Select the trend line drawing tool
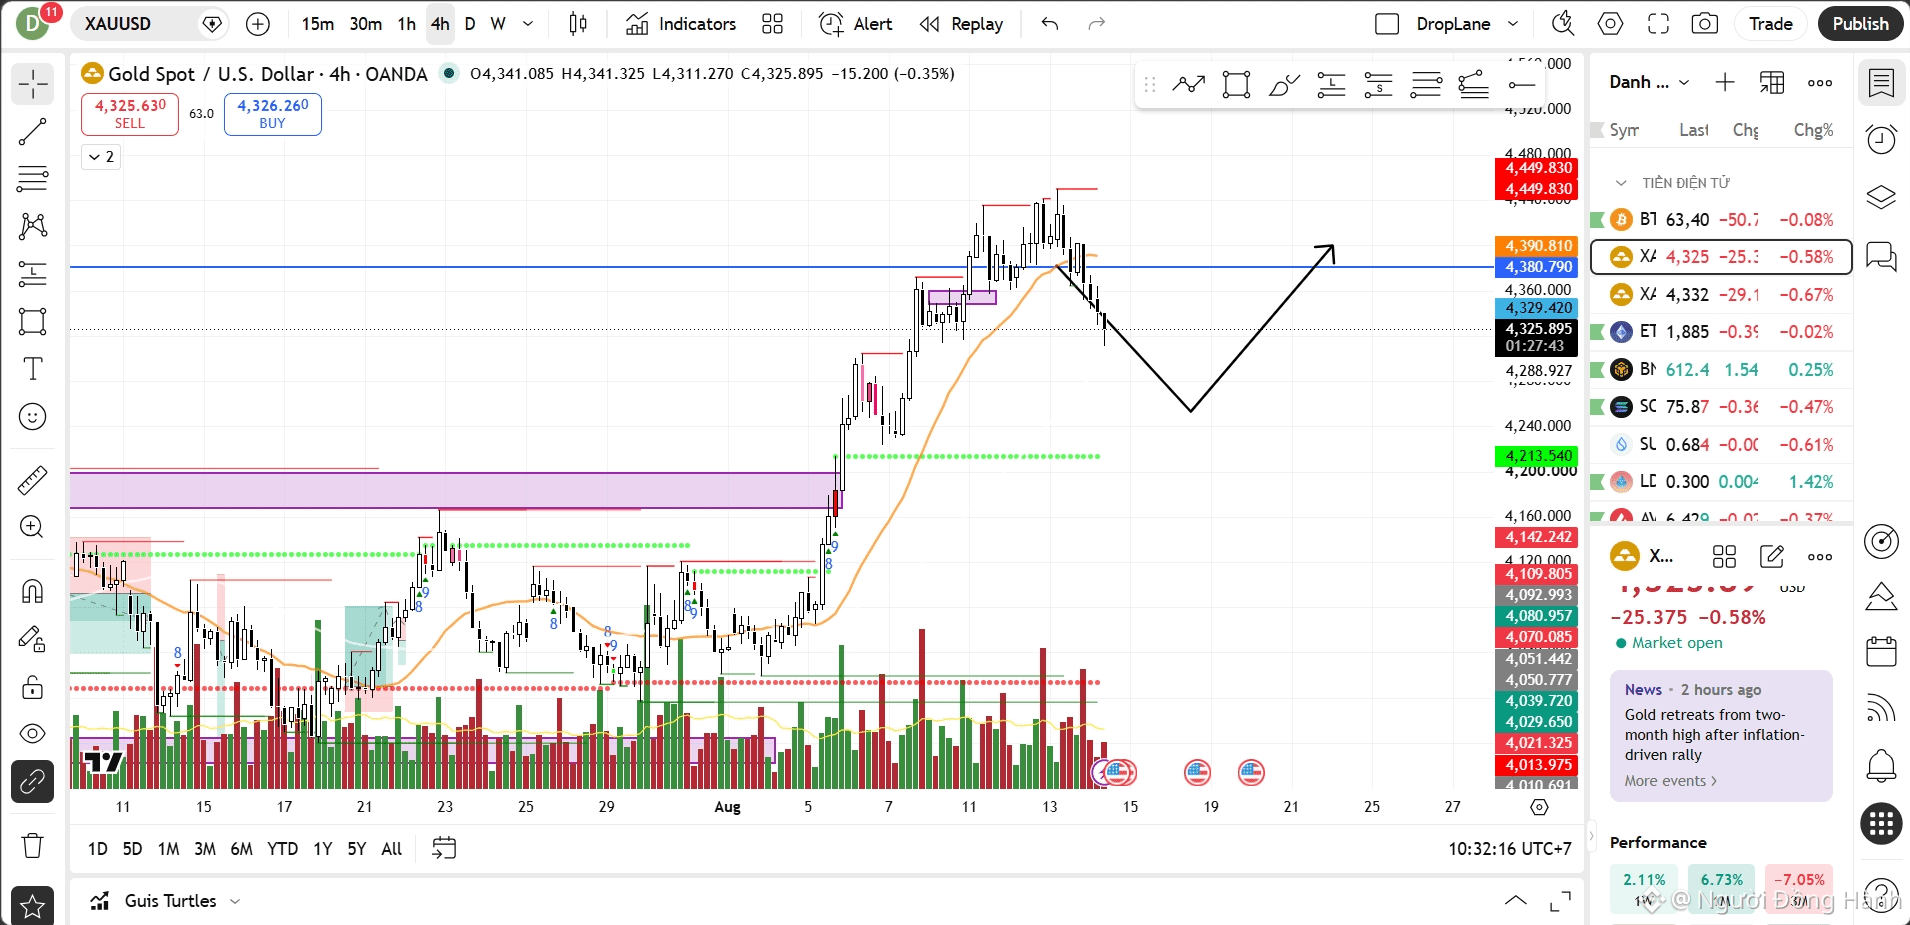Screen dimensions: 1910x925 coord(32,131)
